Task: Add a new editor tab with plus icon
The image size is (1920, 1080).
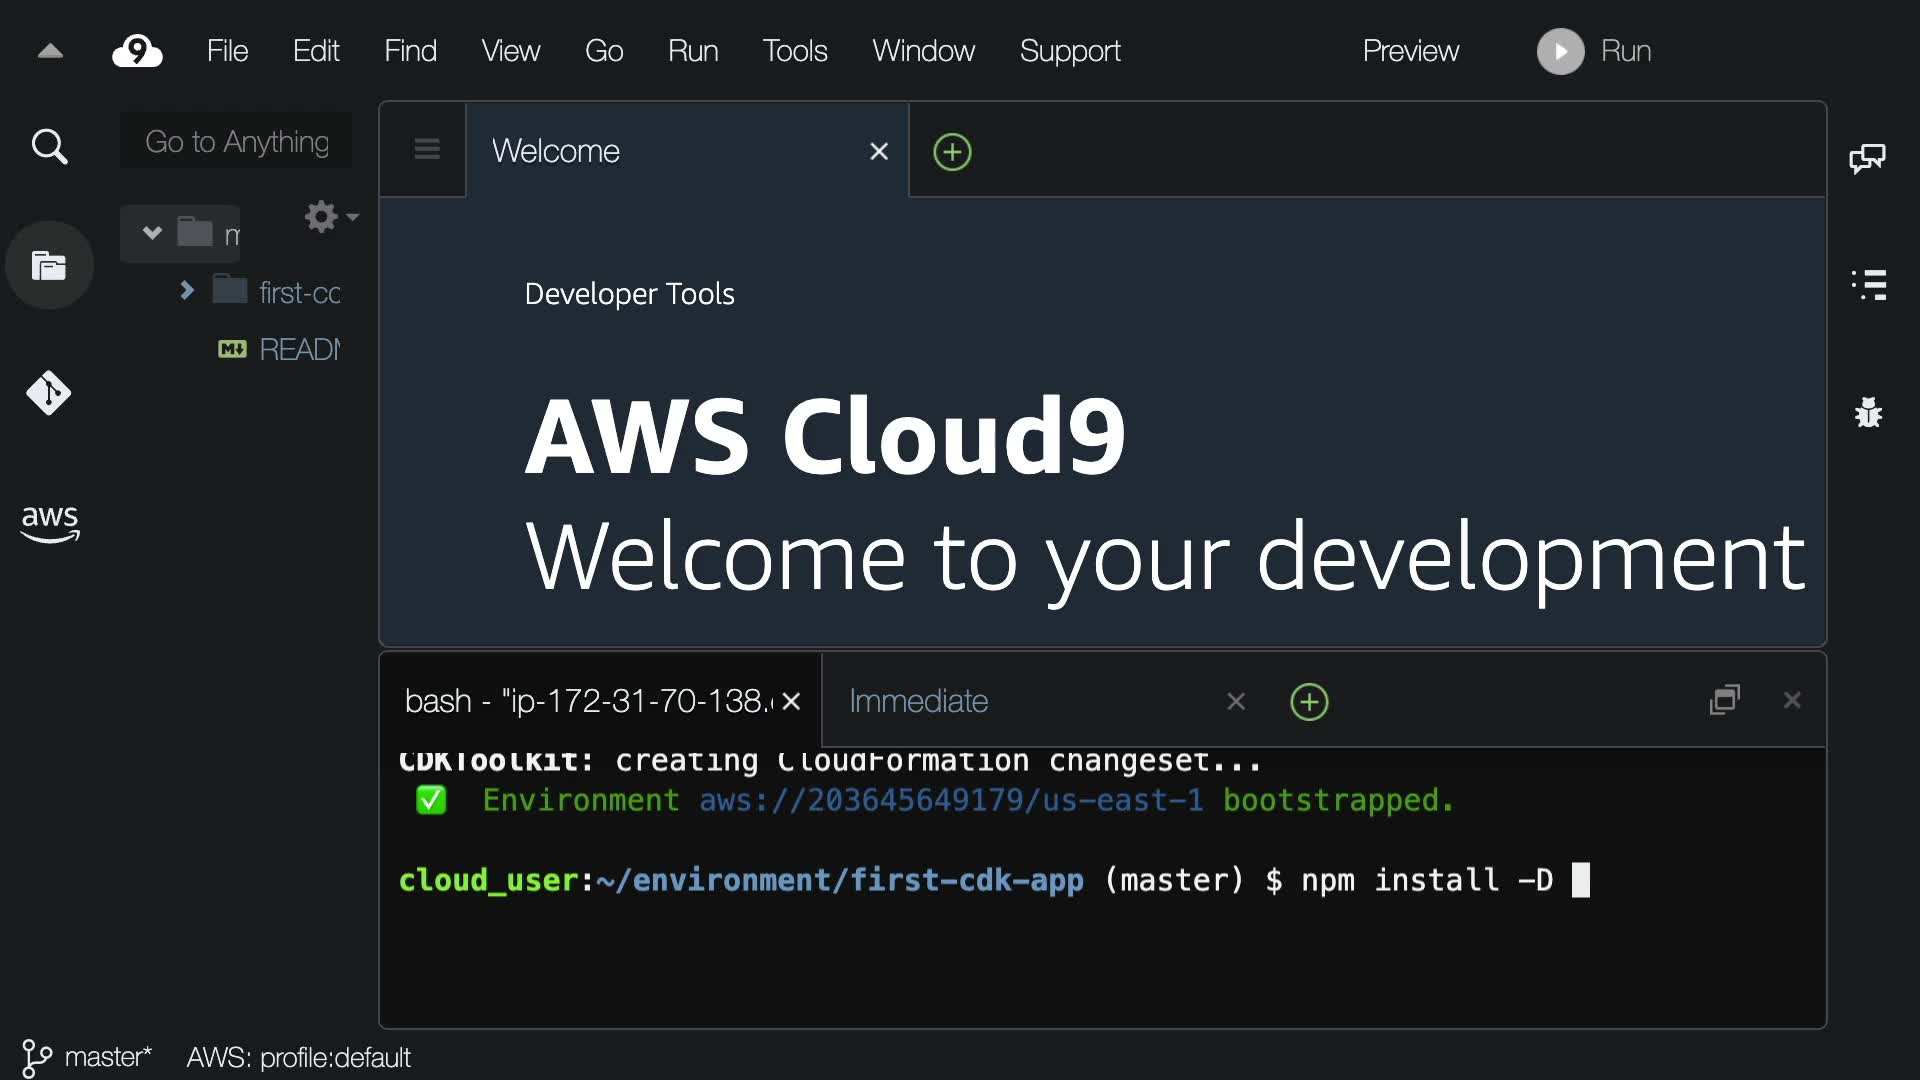Action: pos(952,152)
